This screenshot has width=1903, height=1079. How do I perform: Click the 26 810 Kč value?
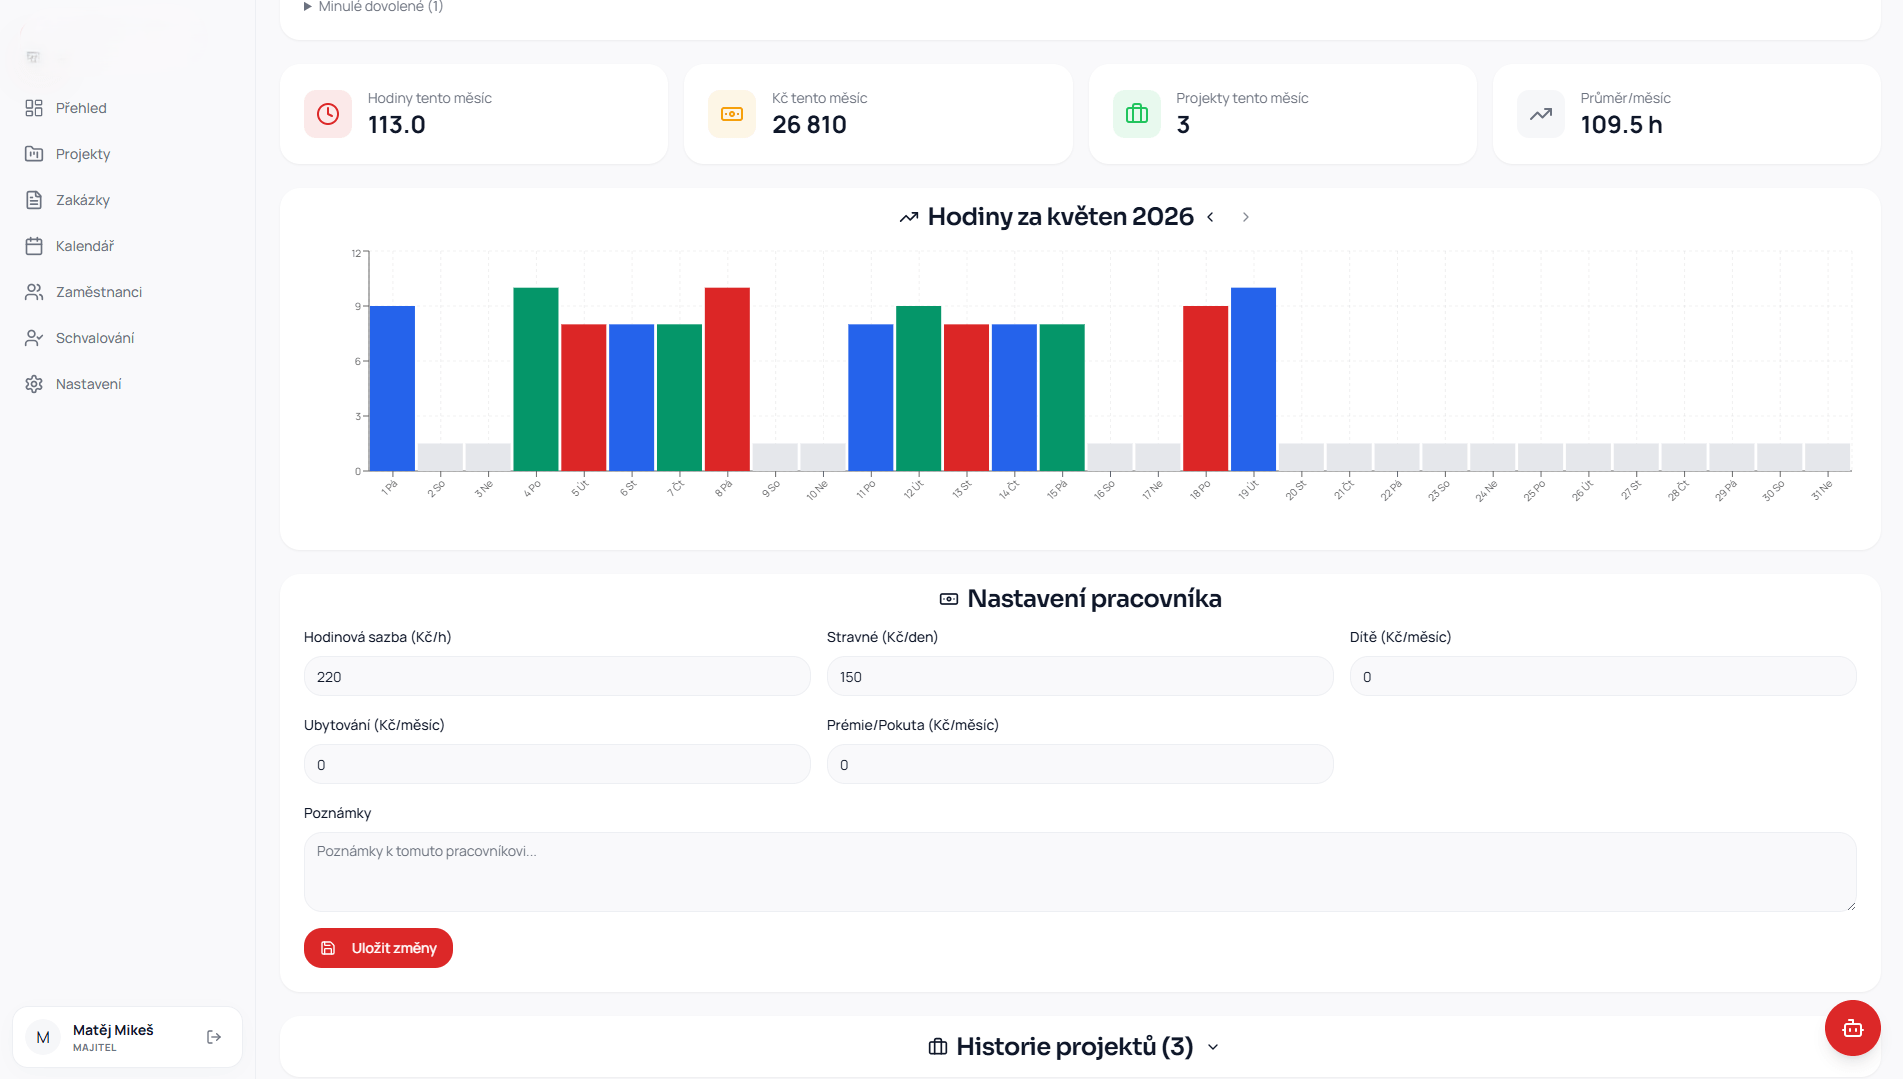(x=809, y=125)
